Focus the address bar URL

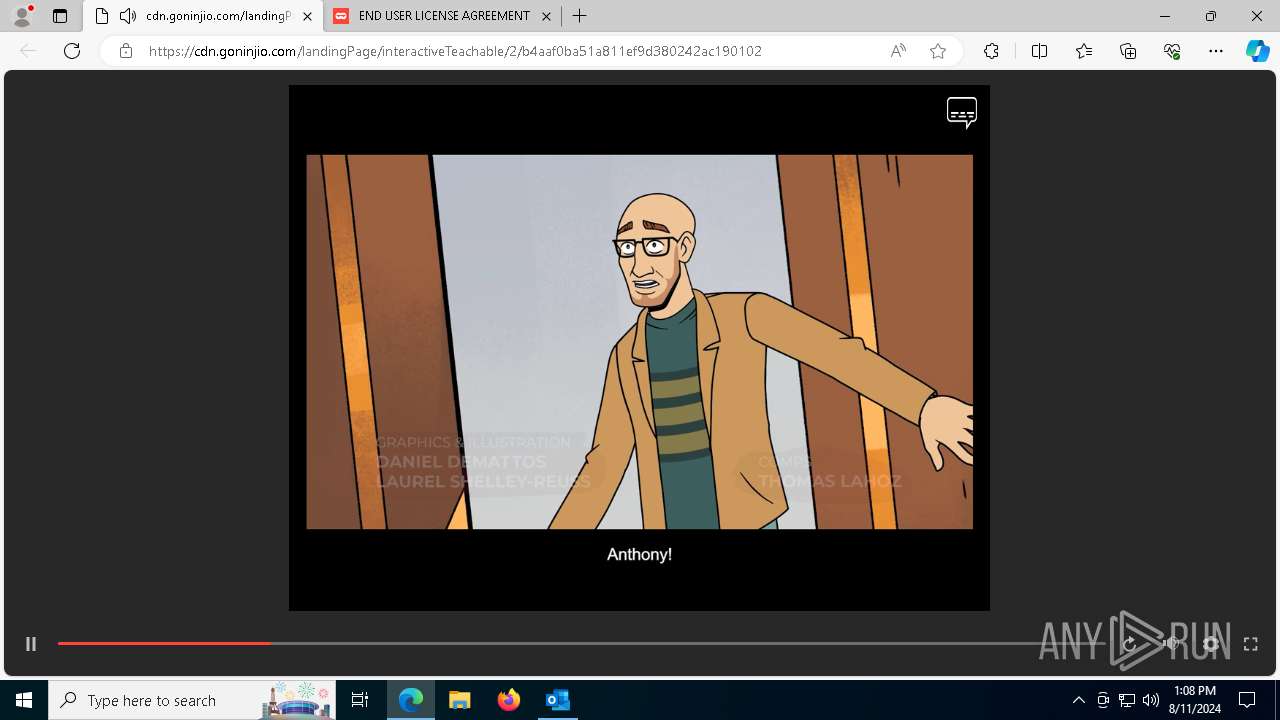455,51
